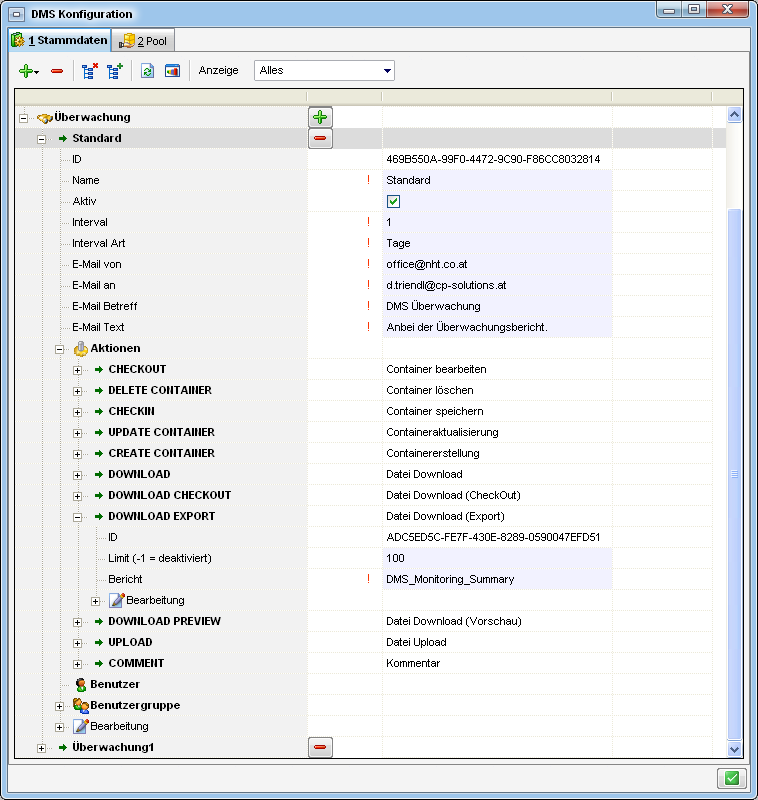Image resolution: width=758 pixels, height=800 pixels.
Task: Click green arrow icon beside CHECKOUT
Action: pyautogui.click(x=99, y=369)
